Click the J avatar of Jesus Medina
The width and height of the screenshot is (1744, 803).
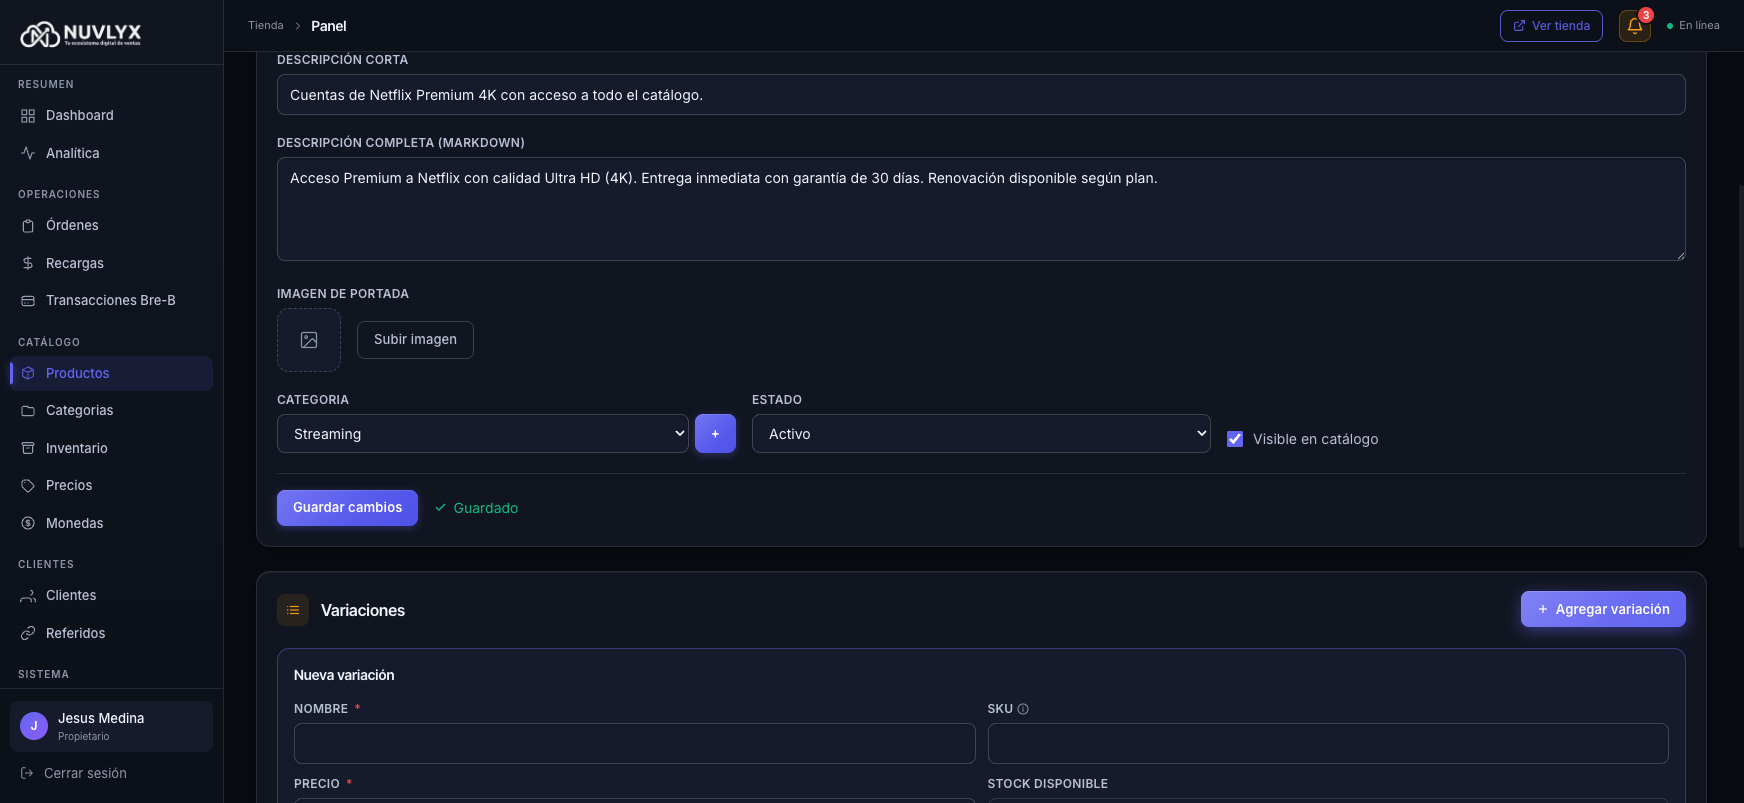coord(34,726)
